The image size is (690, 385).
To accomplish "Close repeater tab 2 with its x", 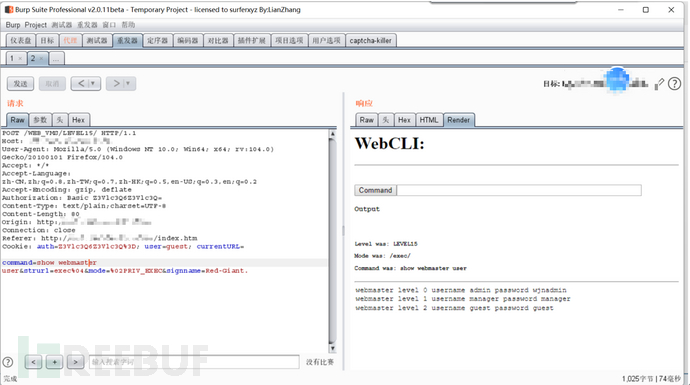I will pyautogui.click(x=41, y=59).
